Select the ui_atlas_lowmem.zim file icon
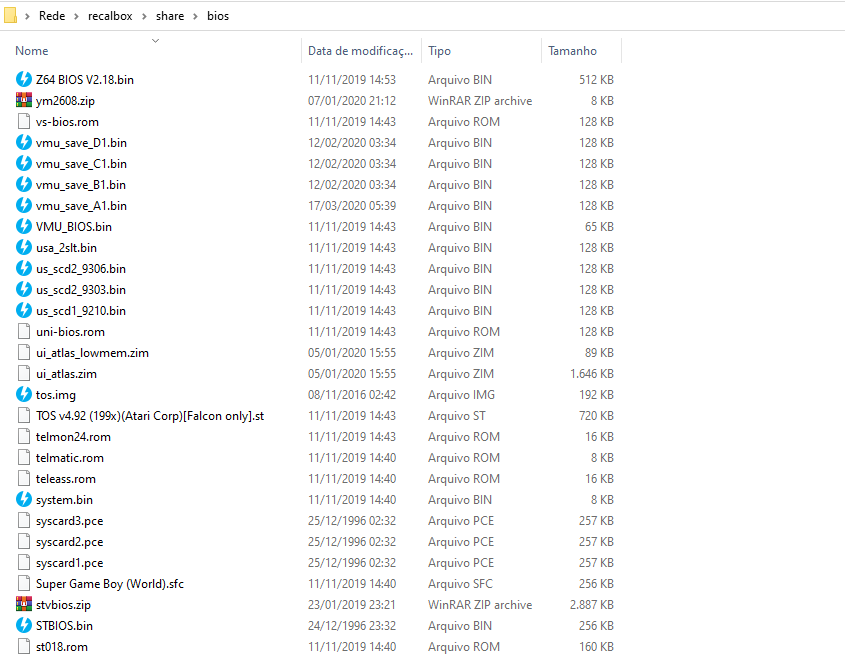 point(24,352)
